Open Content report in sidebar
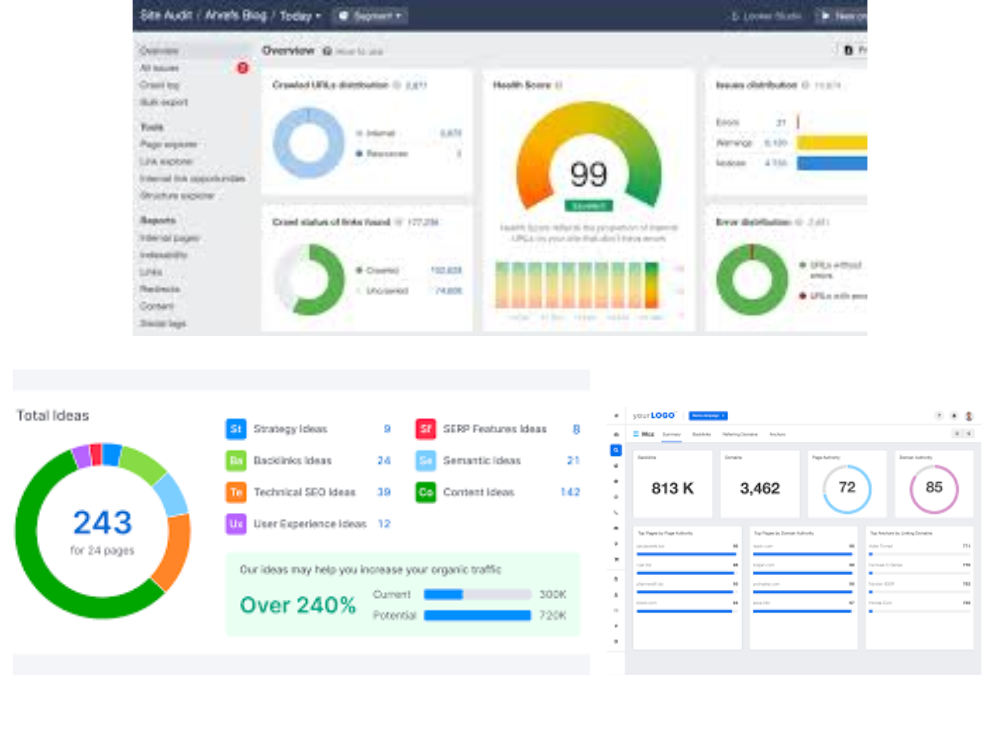Image resolution: width=1000 pixels, height=750 pixels. pyautogui.click(x=156, y=306)
